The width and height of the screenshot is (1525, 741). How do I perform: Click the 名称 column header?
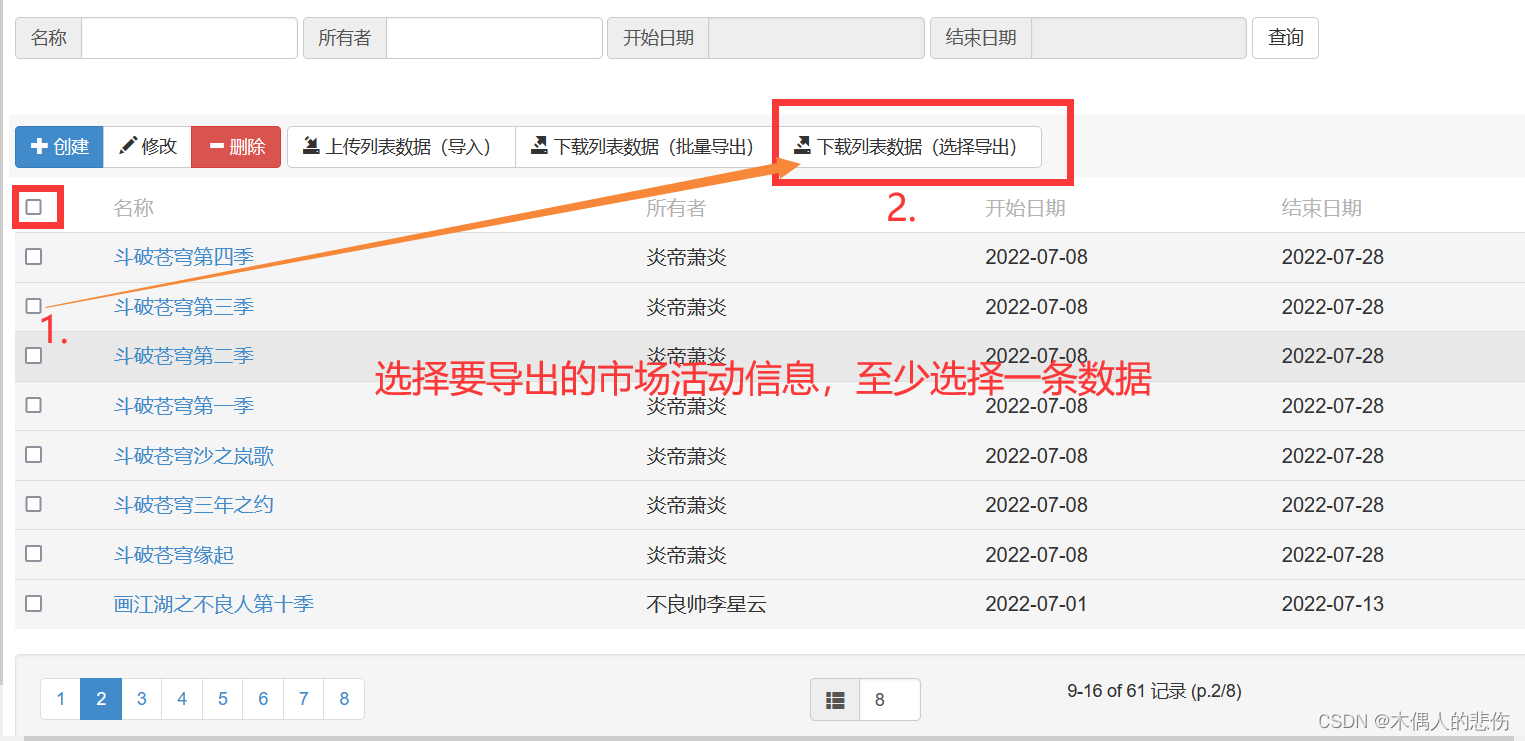pyautogui.click(x=134, y=208)
